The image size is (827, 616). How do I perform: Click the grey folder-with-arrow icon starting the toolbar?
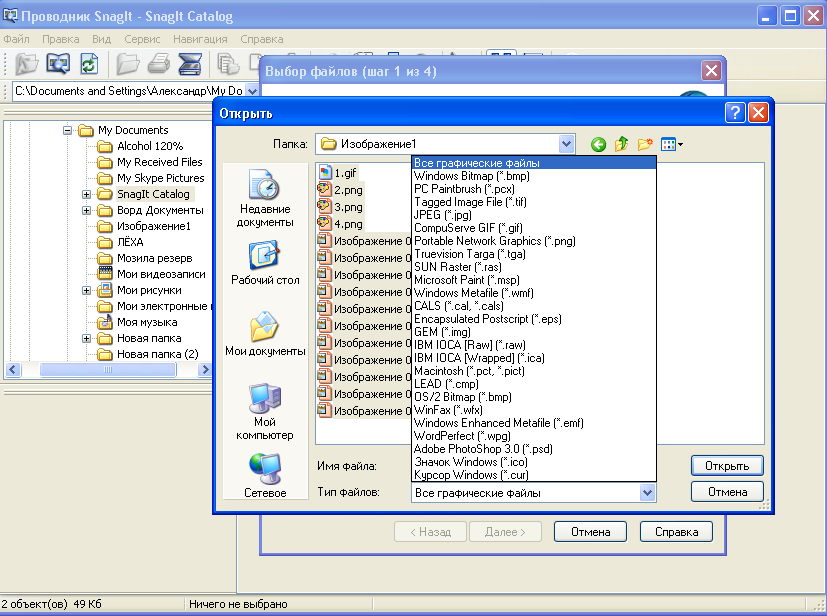(26, 64)
